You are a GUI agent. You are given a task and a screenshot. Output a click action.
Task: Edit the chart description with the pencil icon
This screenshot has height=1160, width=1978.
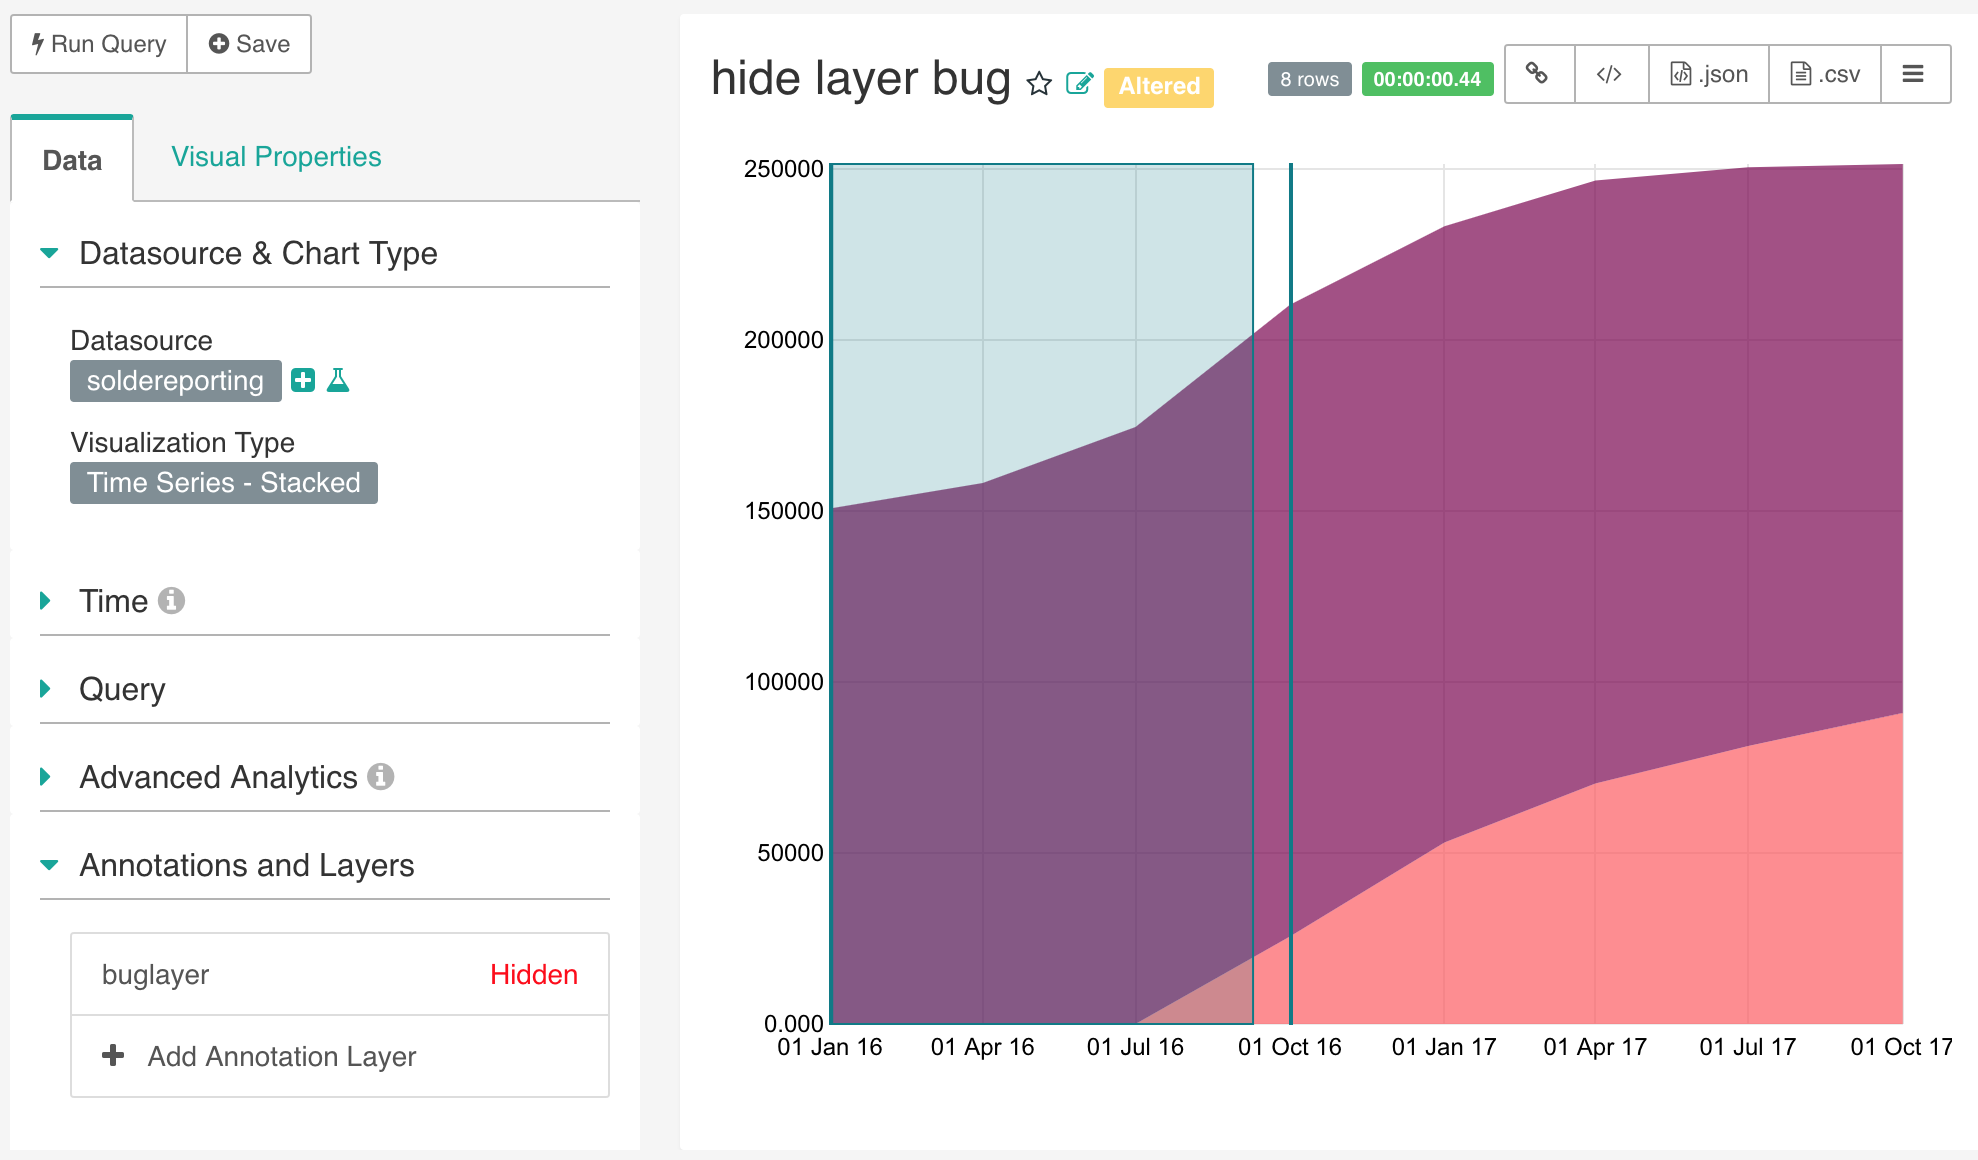pos(1080,84)
